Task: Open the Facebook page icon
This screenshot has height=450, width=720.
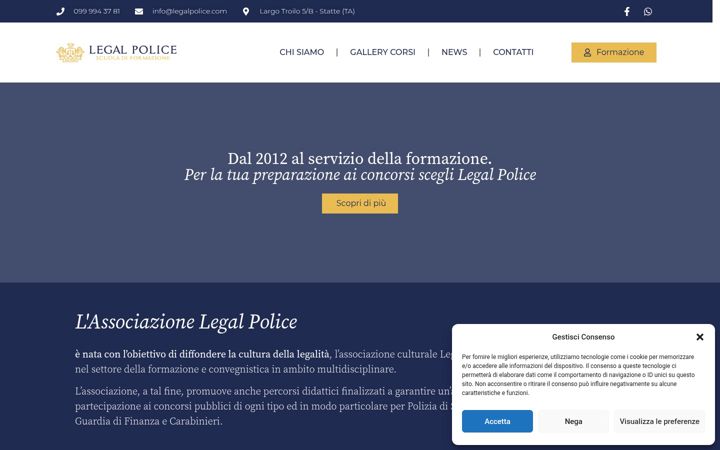Action: tap(626, 11)
